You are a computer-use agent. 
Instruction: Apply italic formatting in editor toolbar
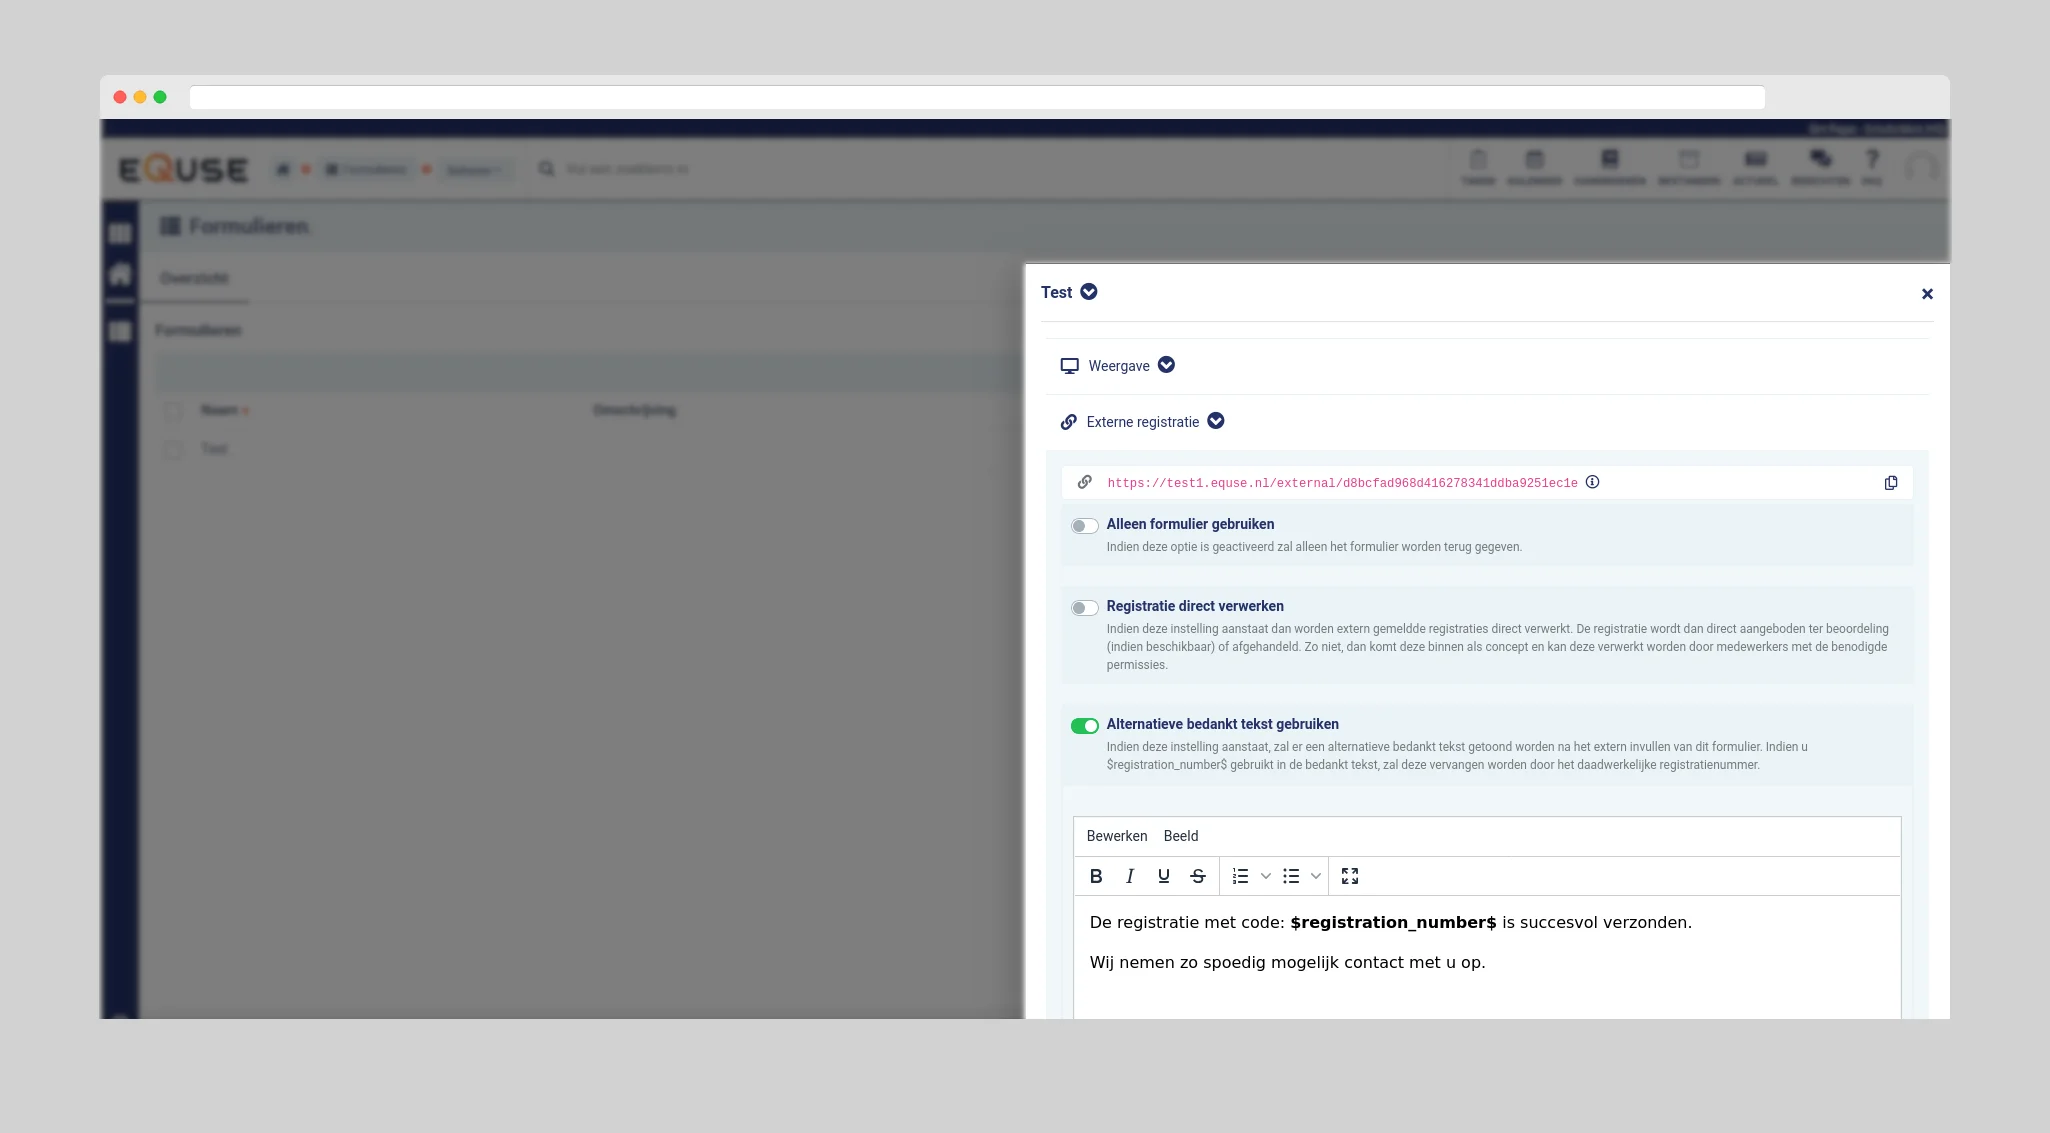click(x=1130, y=876)
